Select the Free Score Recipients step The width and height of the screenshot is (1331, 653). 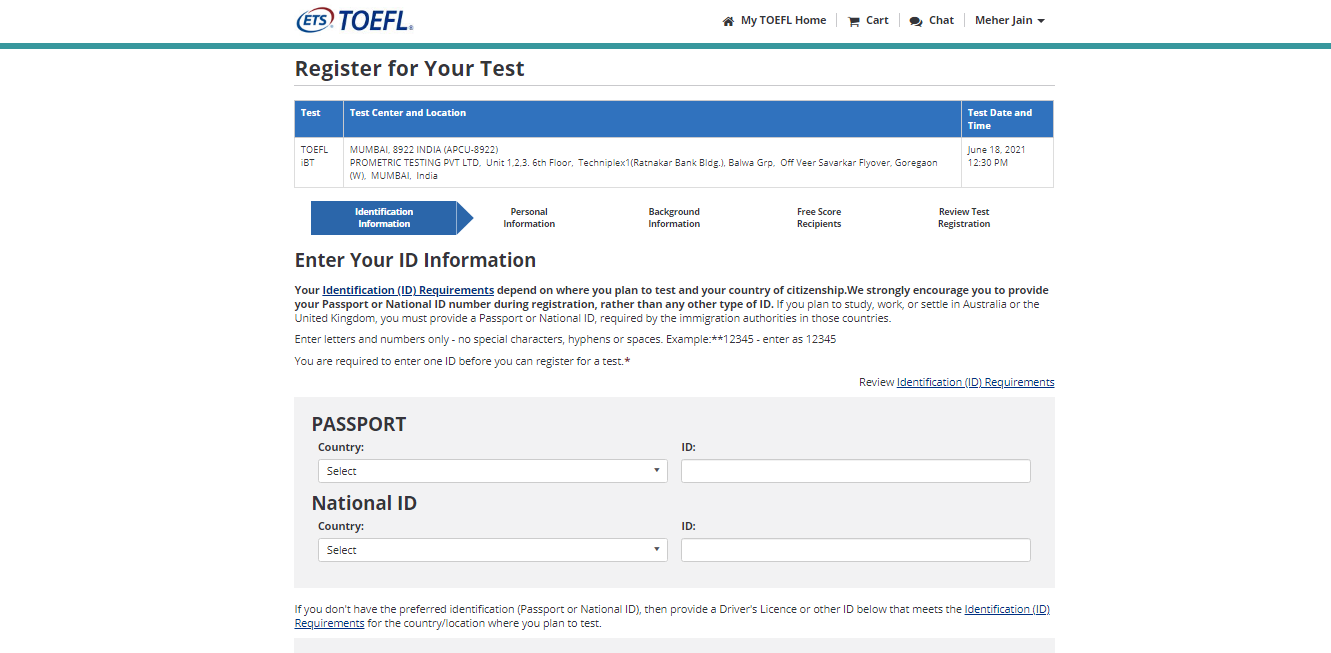pos(819,218)
